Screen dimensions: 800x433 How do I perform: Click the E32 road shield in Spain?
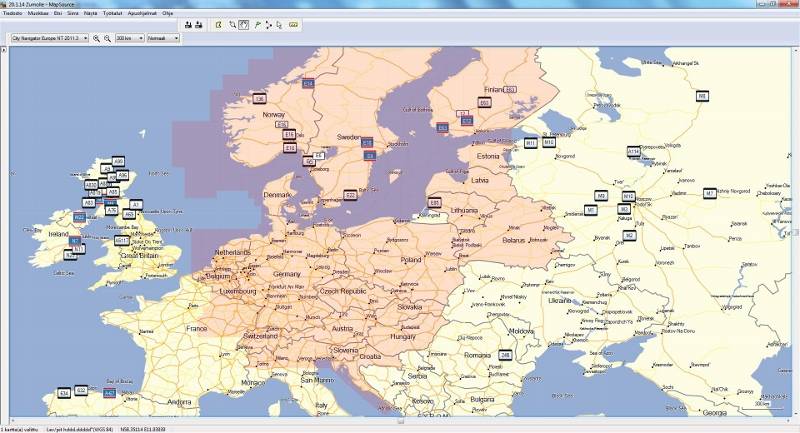point(81,390)
